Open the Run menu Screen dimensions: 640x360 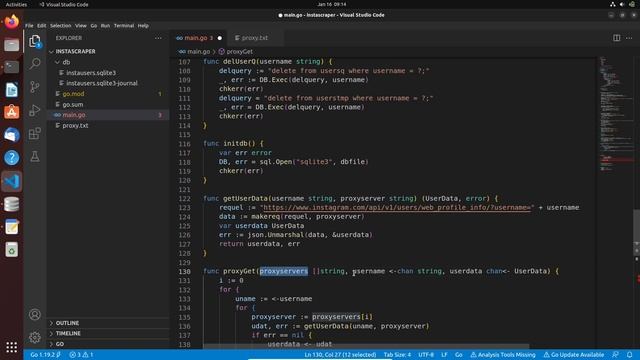105,26
